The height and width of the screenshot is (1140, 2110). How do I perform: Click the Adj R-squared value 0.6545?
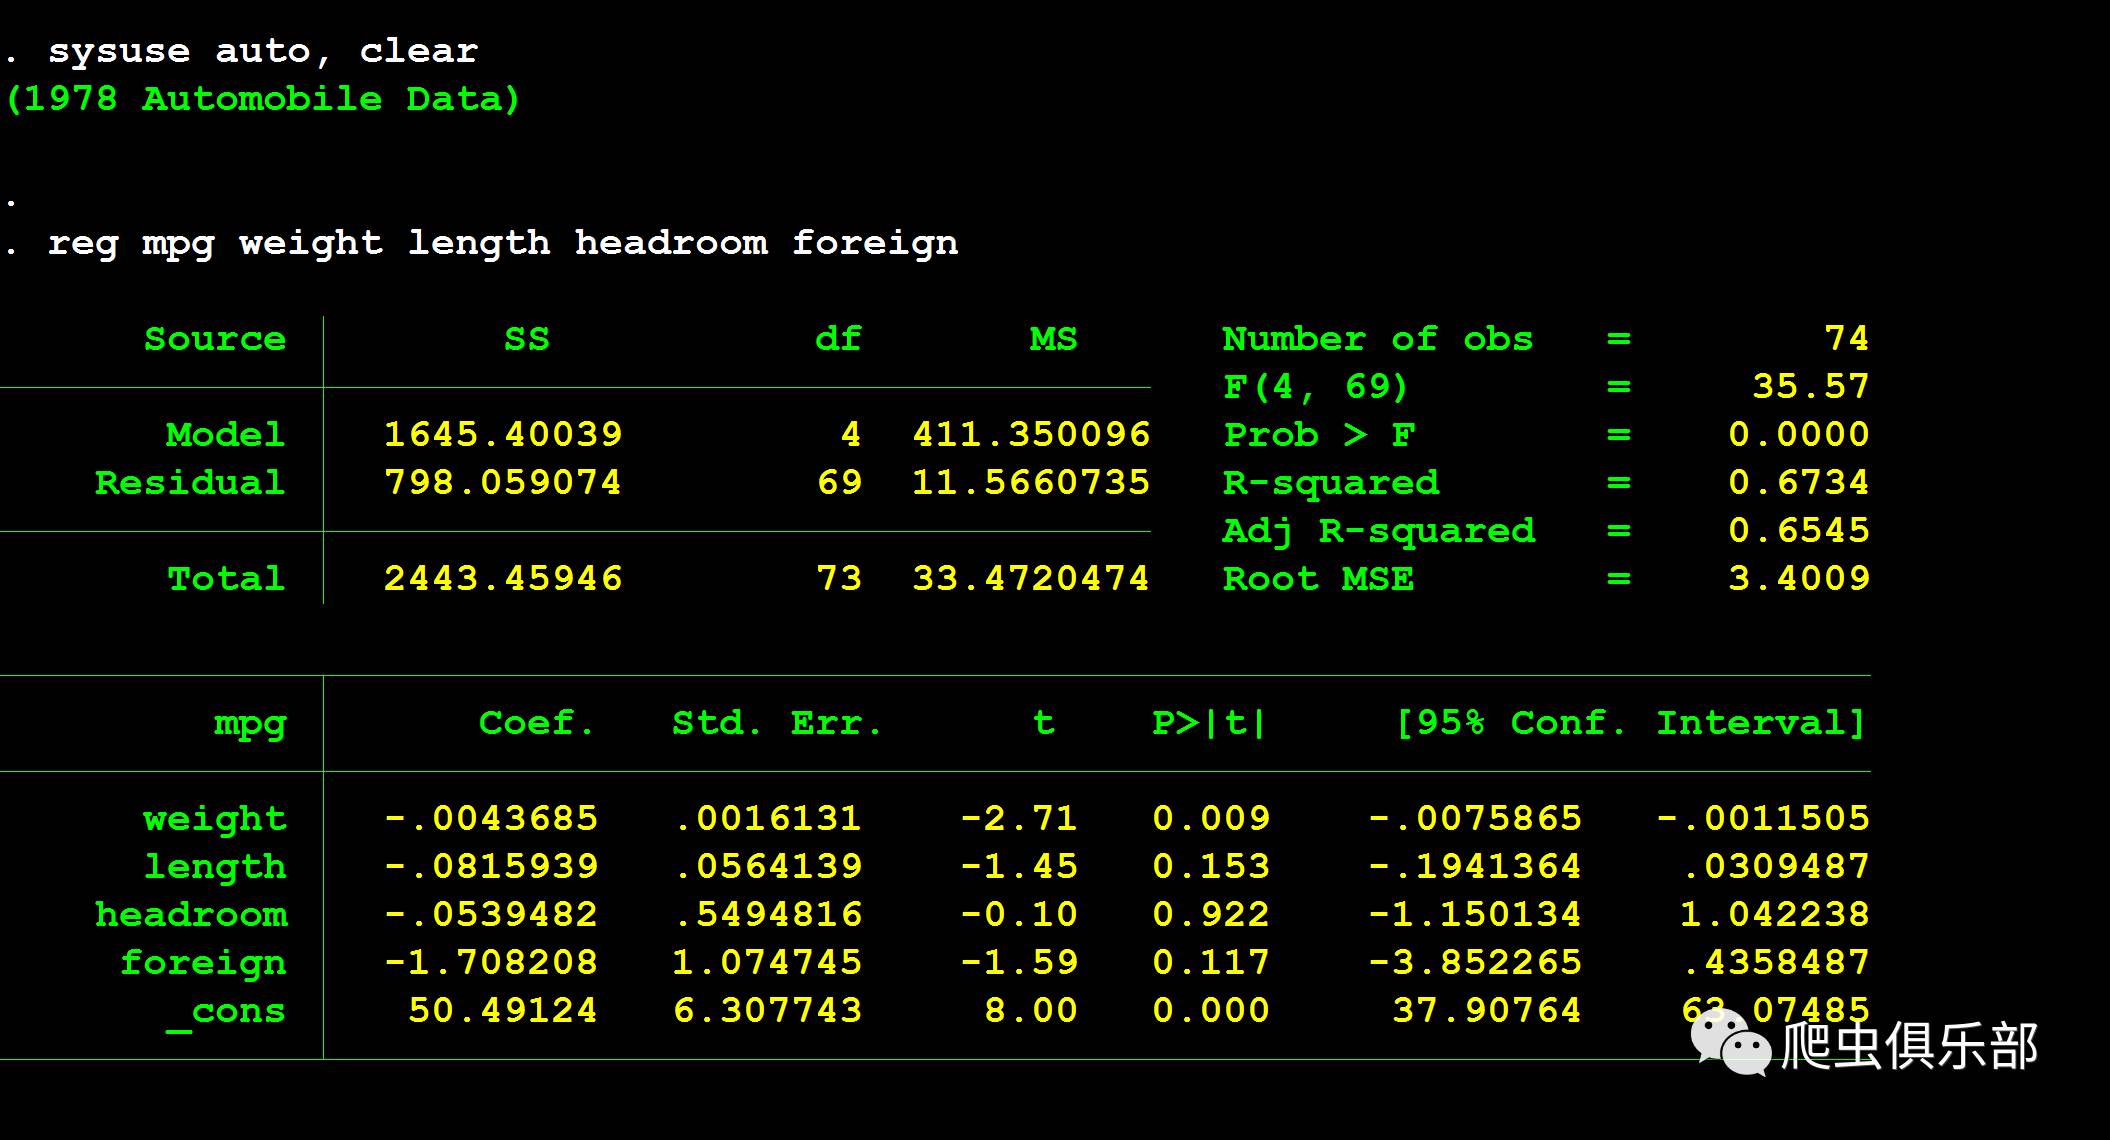point(1798,531)
